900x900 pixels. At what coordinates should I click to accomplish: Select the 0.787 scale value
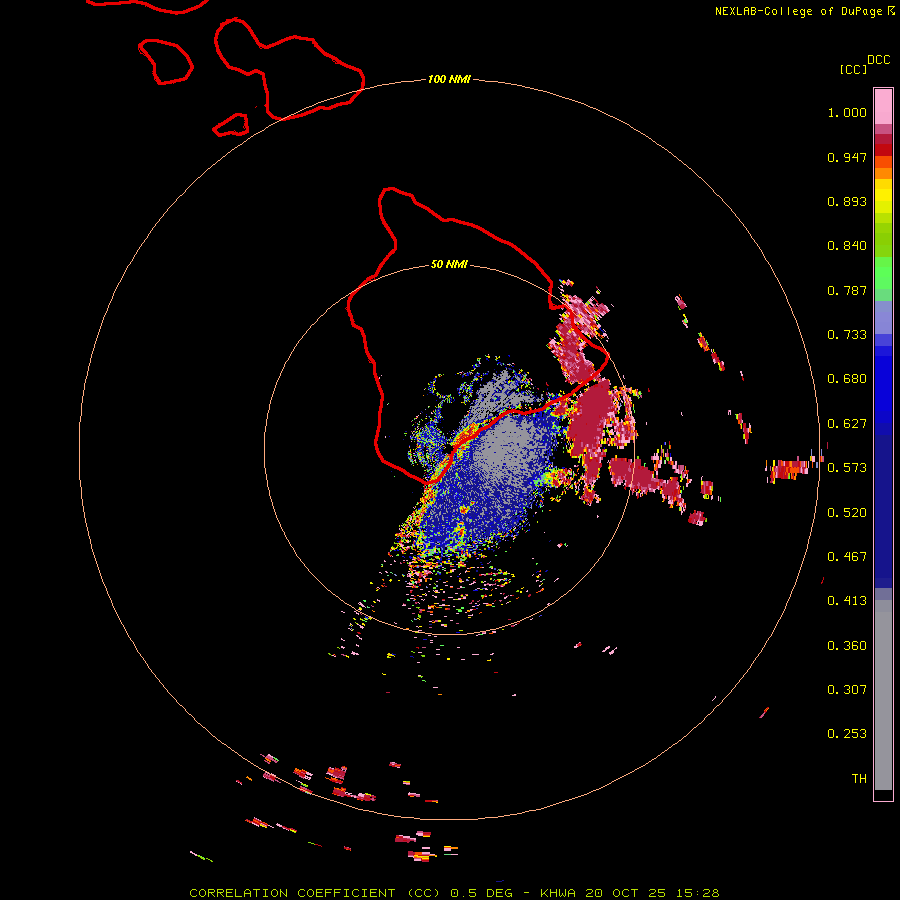[x=847, y=290]
